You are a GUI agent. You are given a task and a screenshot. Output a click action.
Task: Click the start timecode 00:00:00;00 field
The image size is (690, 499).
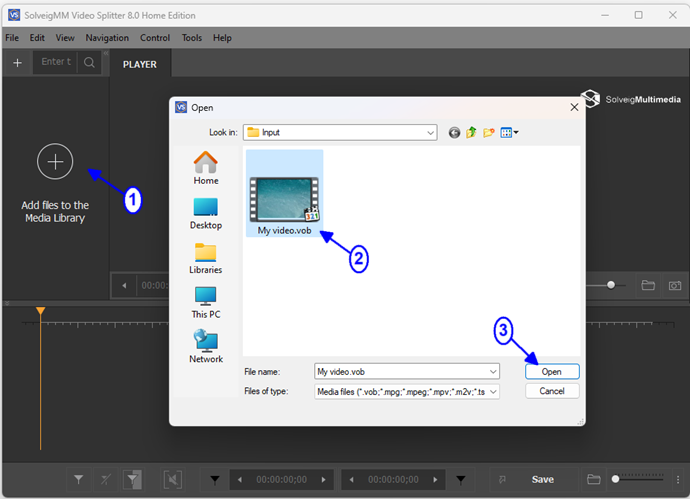point(282,480)
